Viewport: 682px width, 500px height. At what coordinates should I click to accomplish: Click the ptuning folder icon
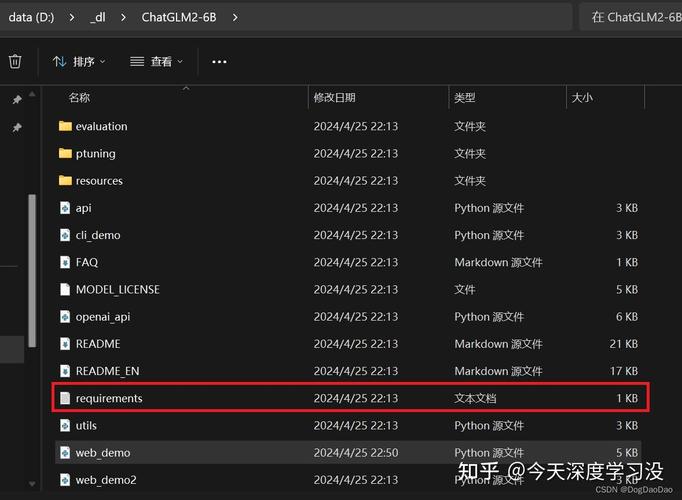65,153
